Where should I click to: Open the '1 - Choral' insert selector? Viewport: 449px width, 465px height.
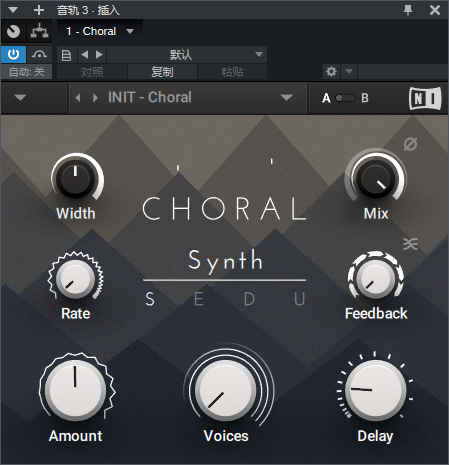click(100, 31)
